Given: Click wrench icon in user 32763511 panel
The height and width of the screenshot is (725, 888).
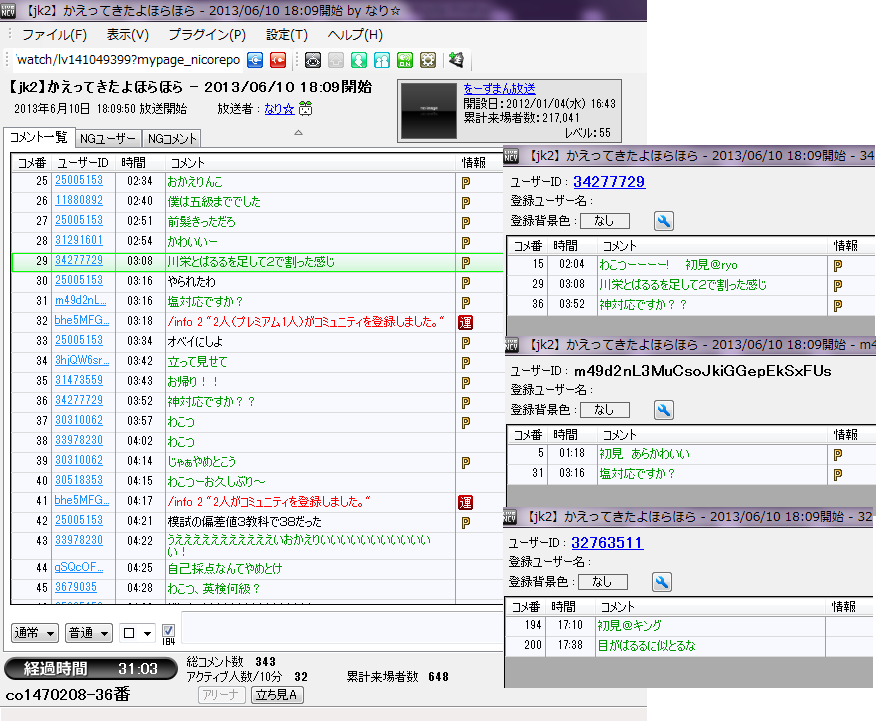Looking at the screenshot, I should [x=663, y=582].
